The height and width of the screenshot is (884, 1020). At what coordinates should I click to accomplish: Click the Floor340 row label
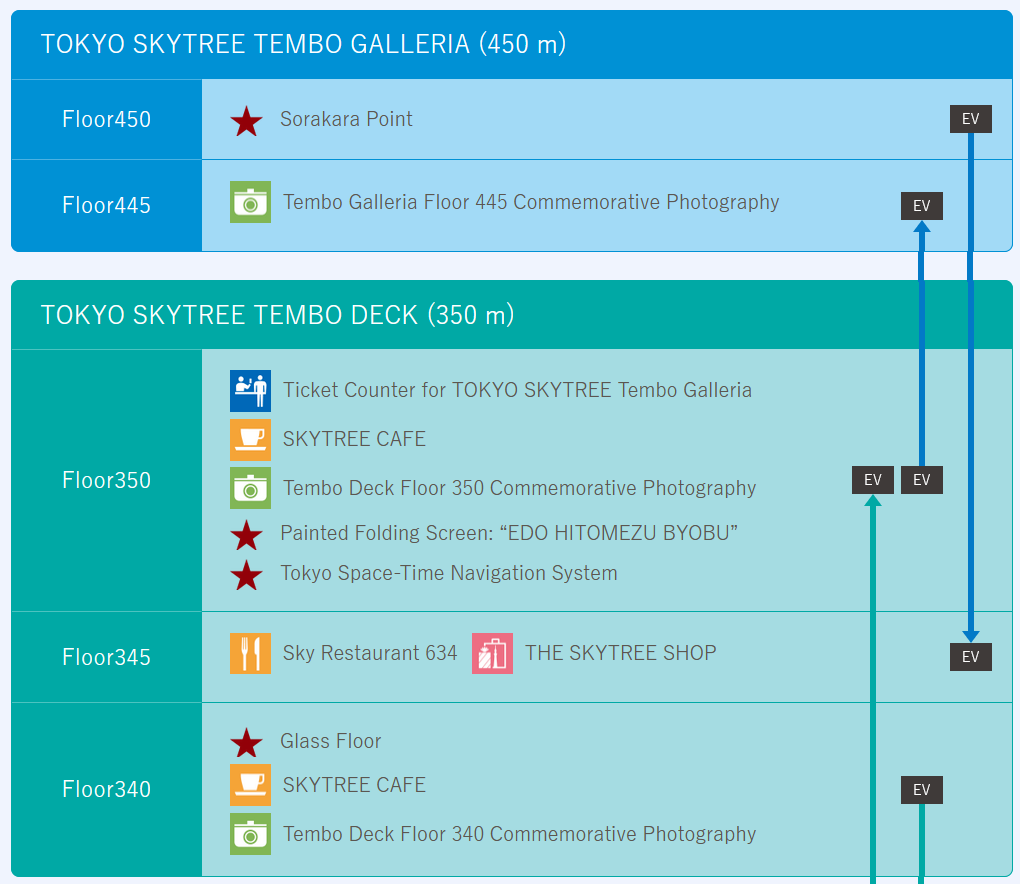pyautogui.click(x=107, y=790)
